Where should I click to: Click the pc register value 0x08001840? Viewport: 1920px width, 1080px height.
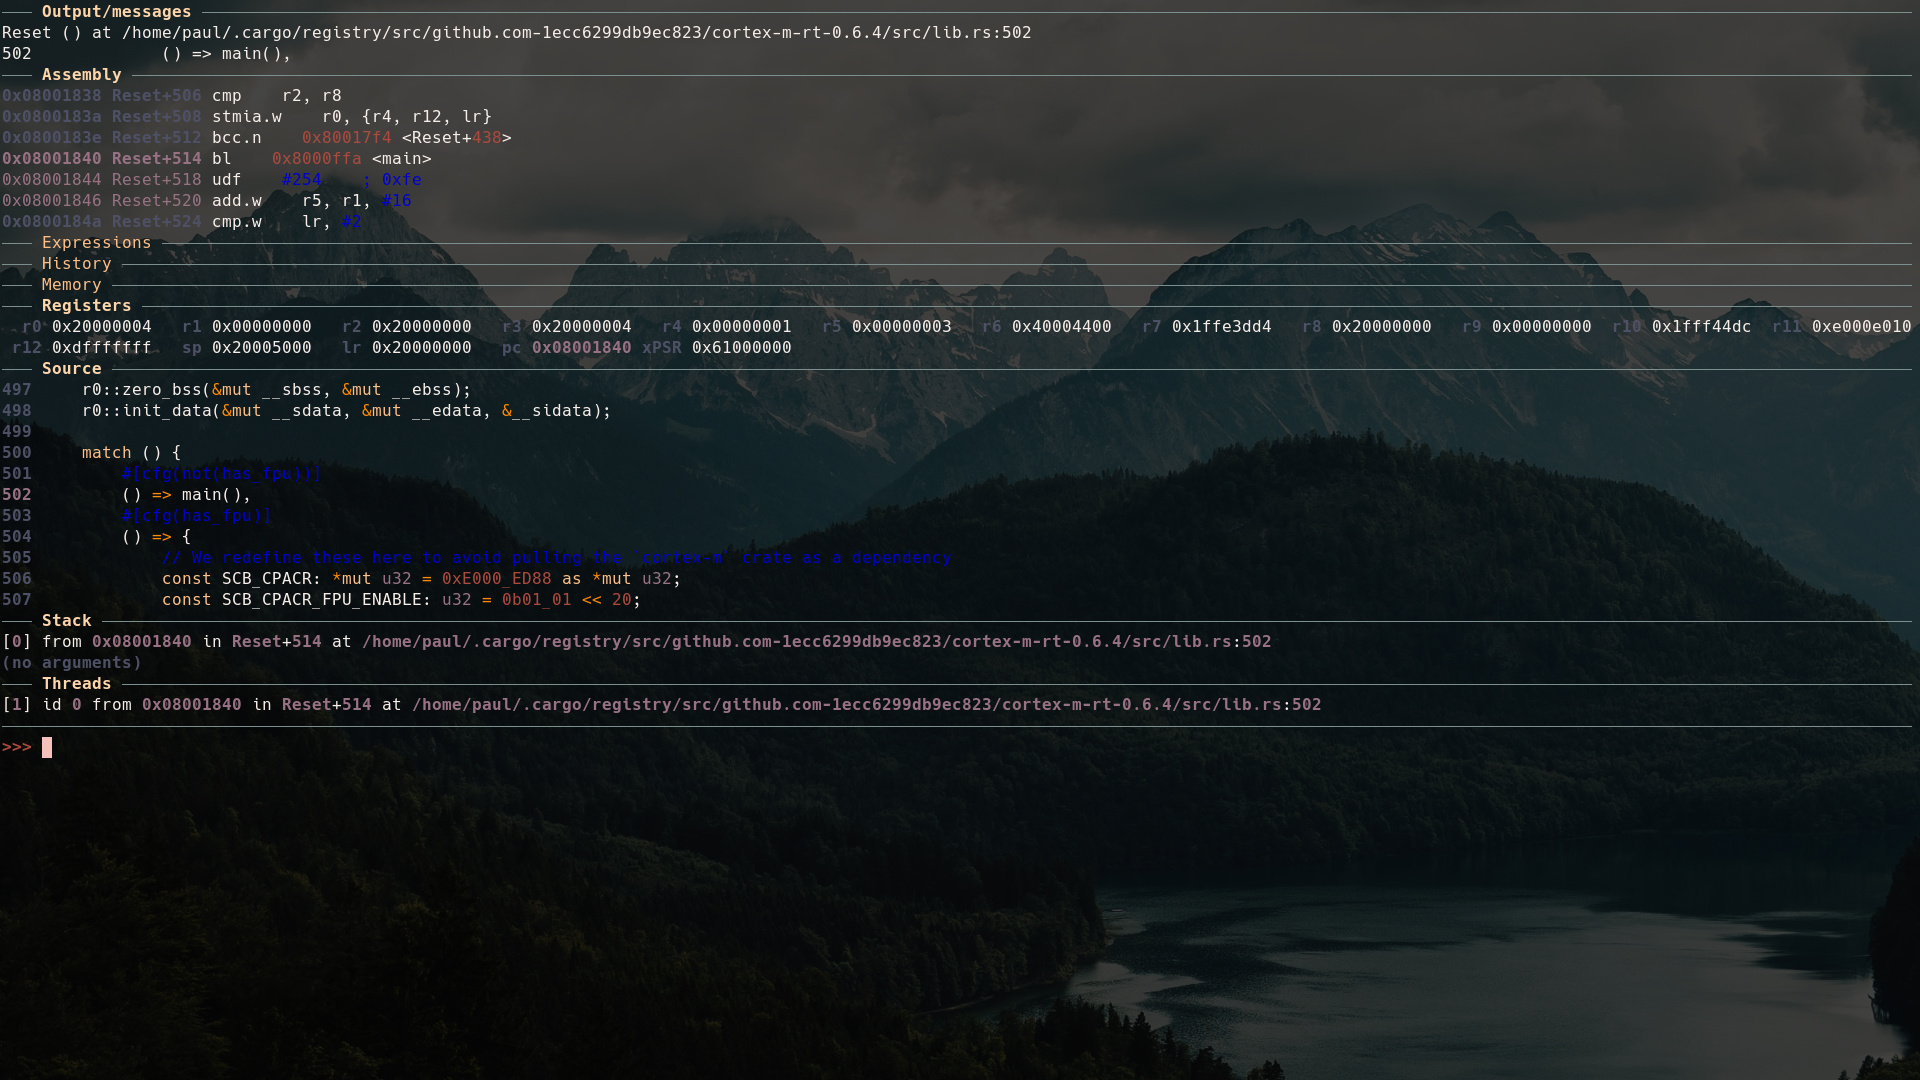(x=581, y=348)
